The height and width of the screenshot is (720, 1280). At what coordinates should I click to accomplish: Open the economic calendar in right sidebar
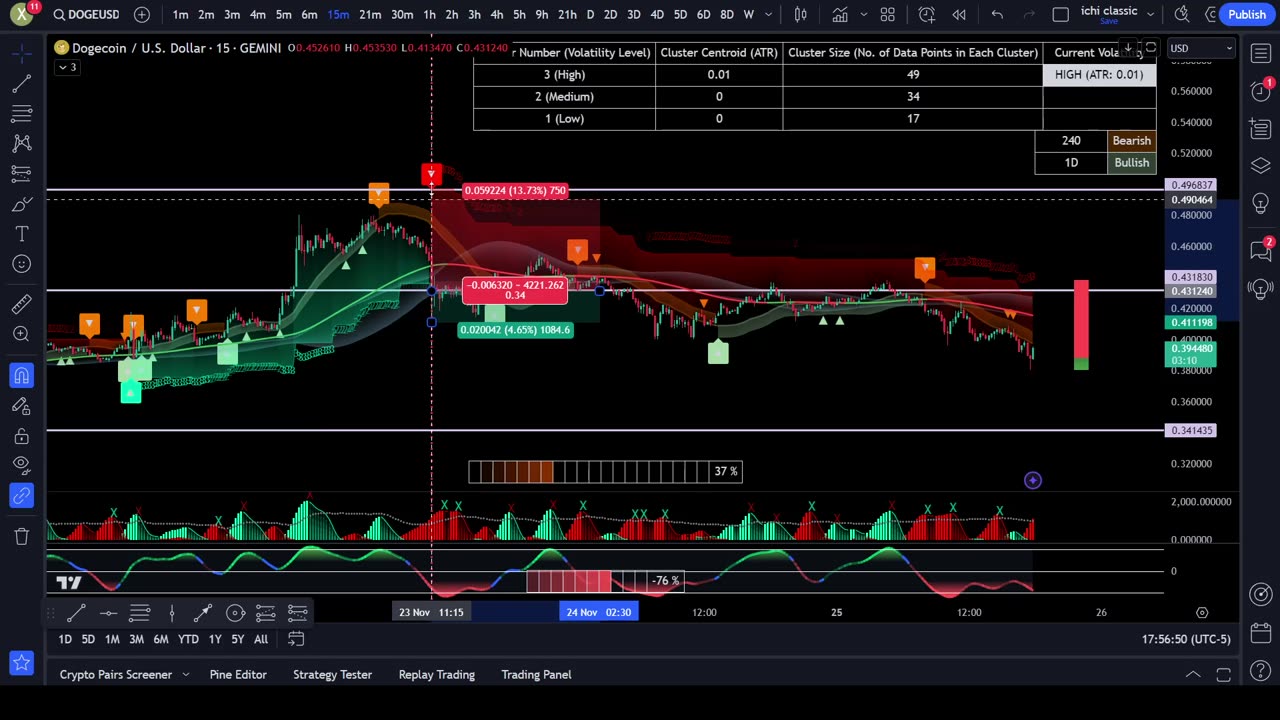click(1261, 632)
